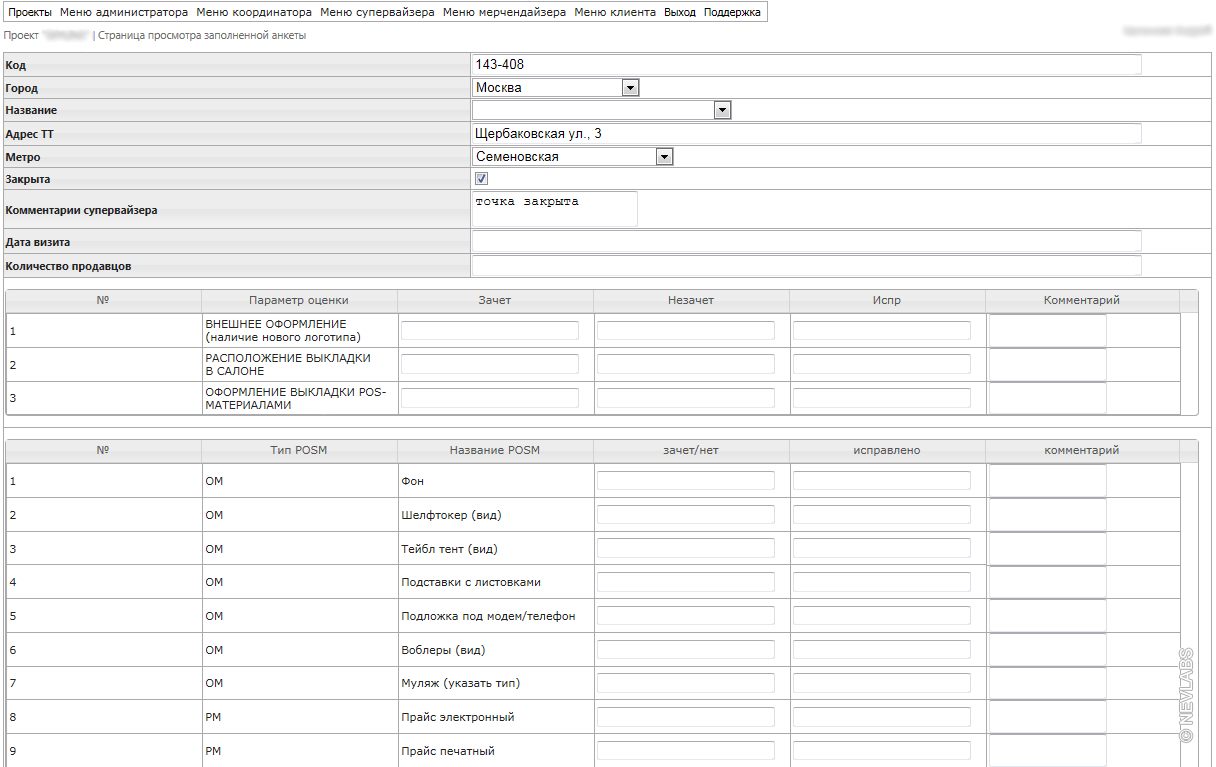Open Меню клиента

click(x=615, y=13)
